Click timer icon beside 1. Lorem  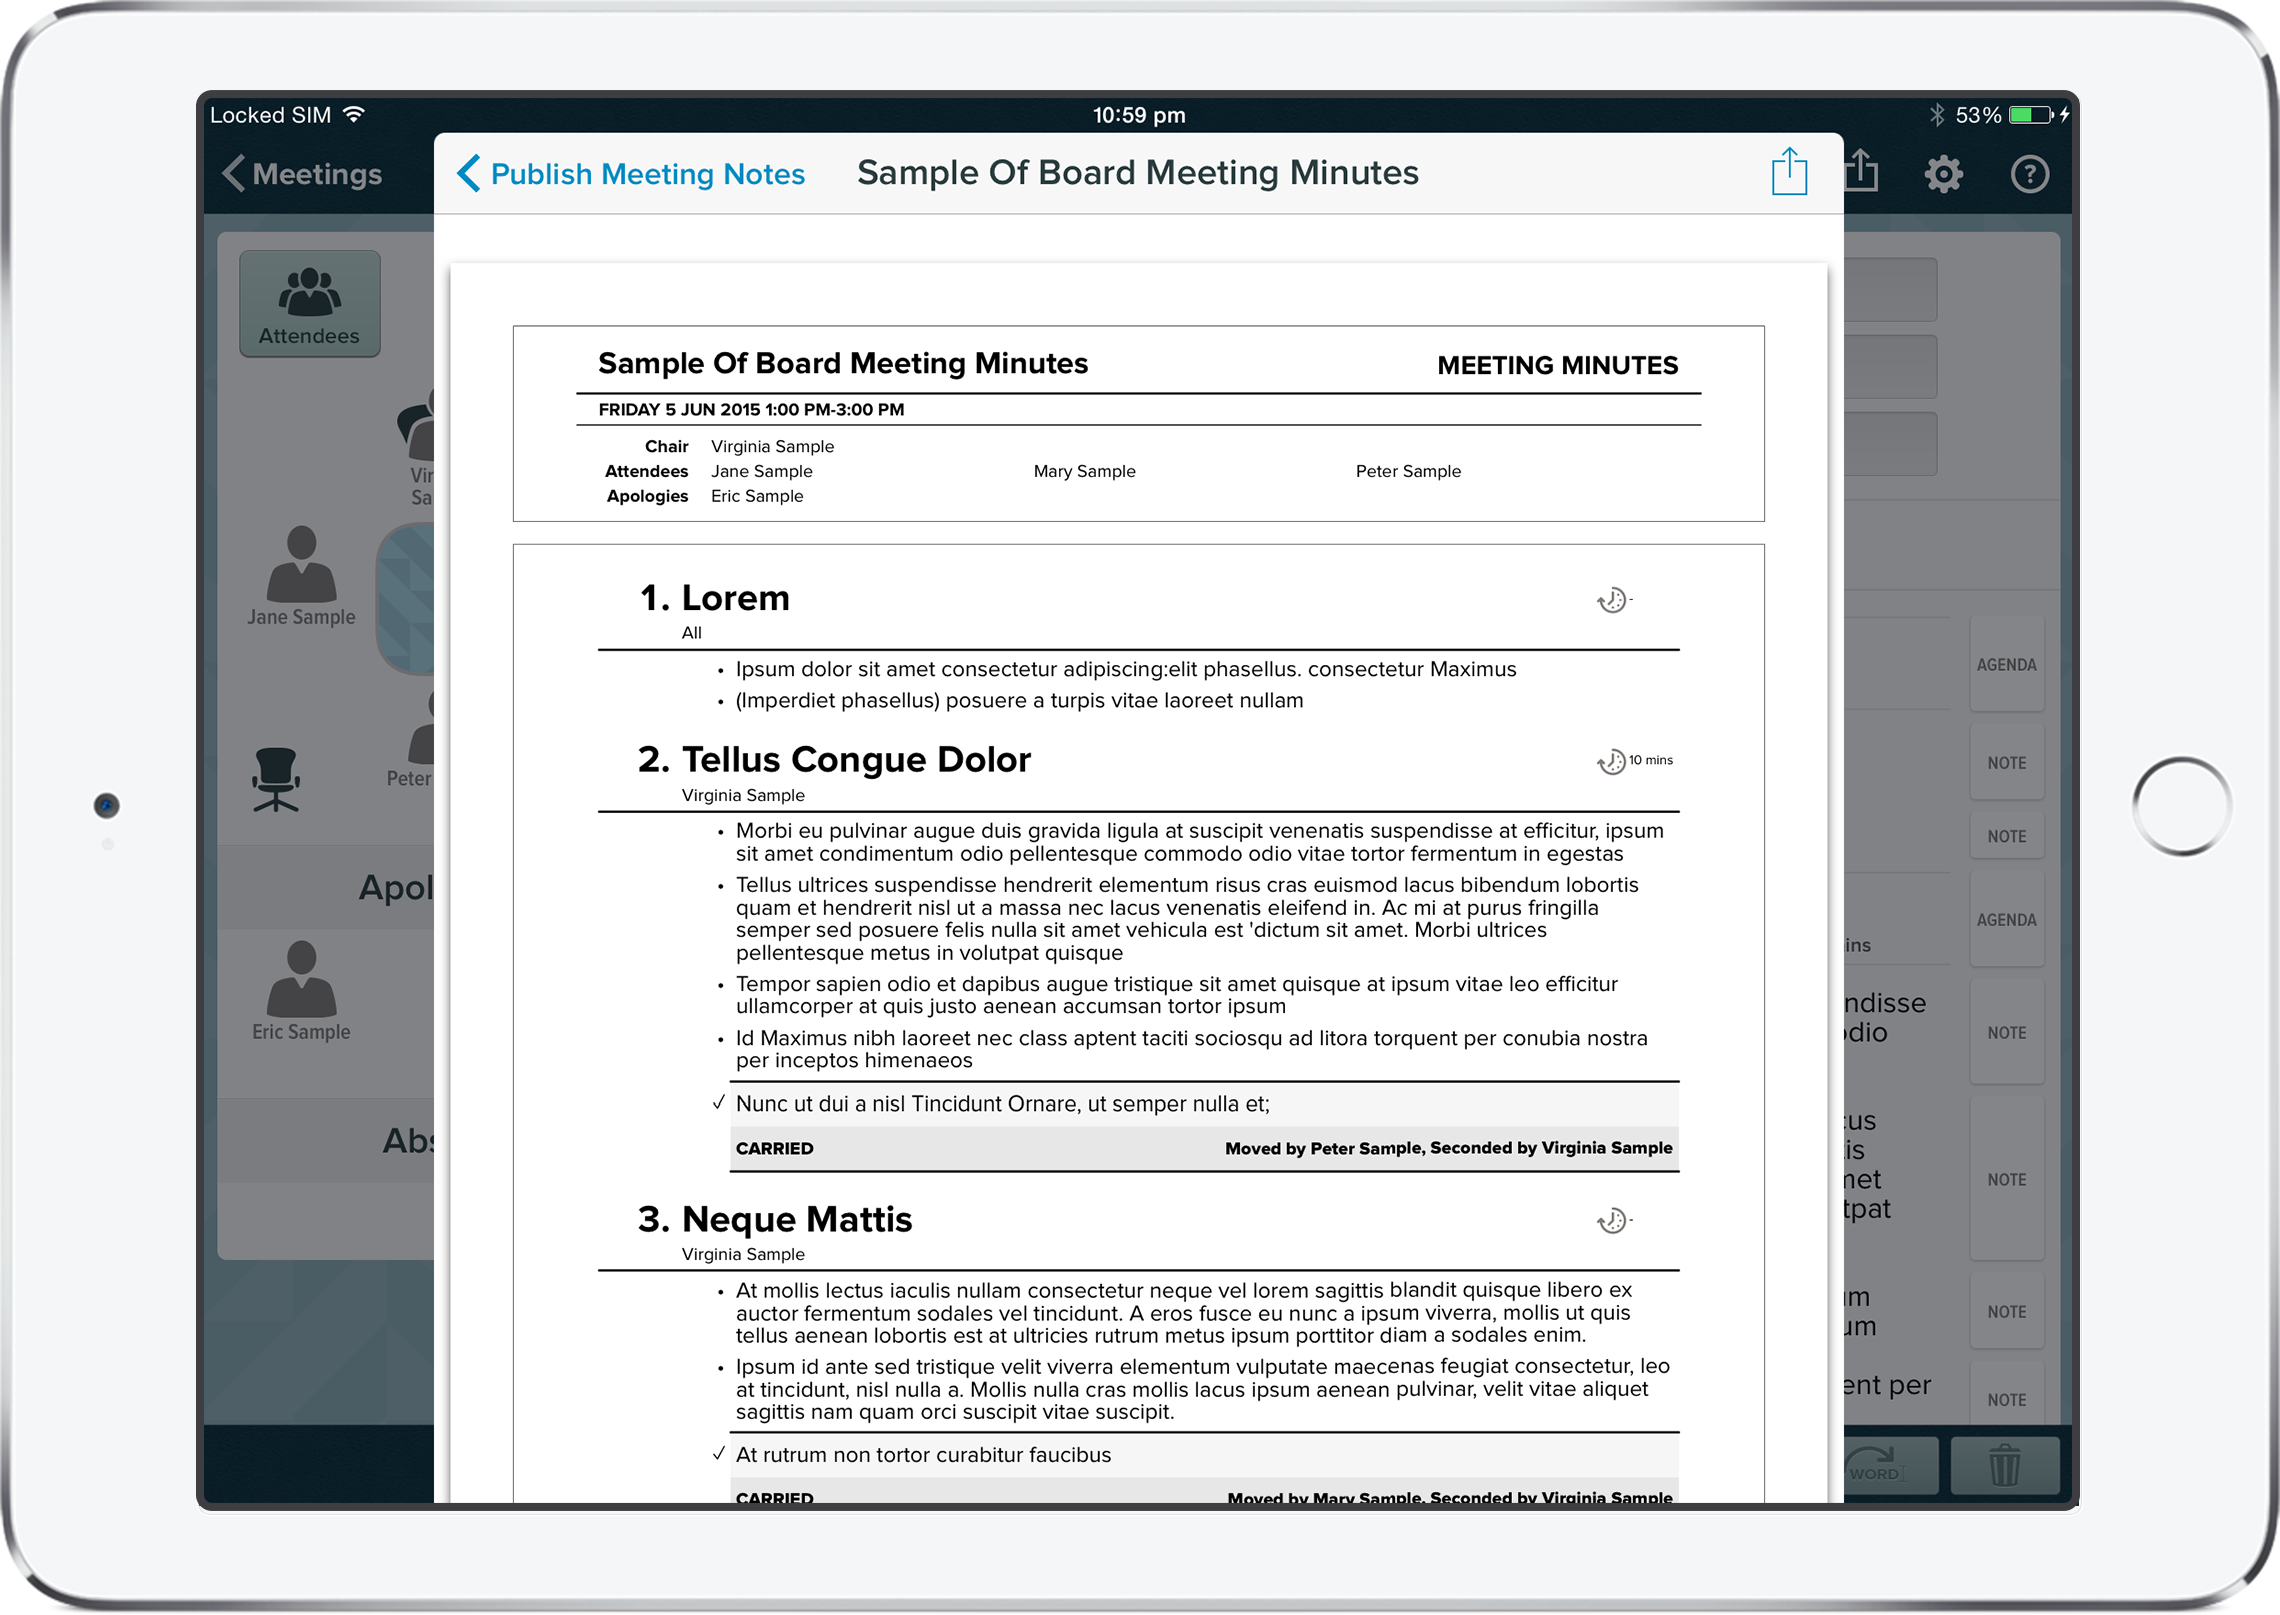1611,600
